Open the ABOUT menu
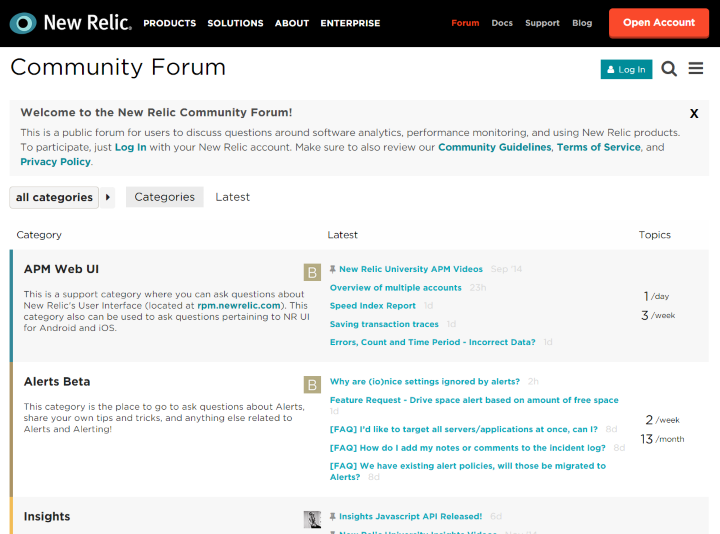The image size is (720, 534). tap(292, 23)
